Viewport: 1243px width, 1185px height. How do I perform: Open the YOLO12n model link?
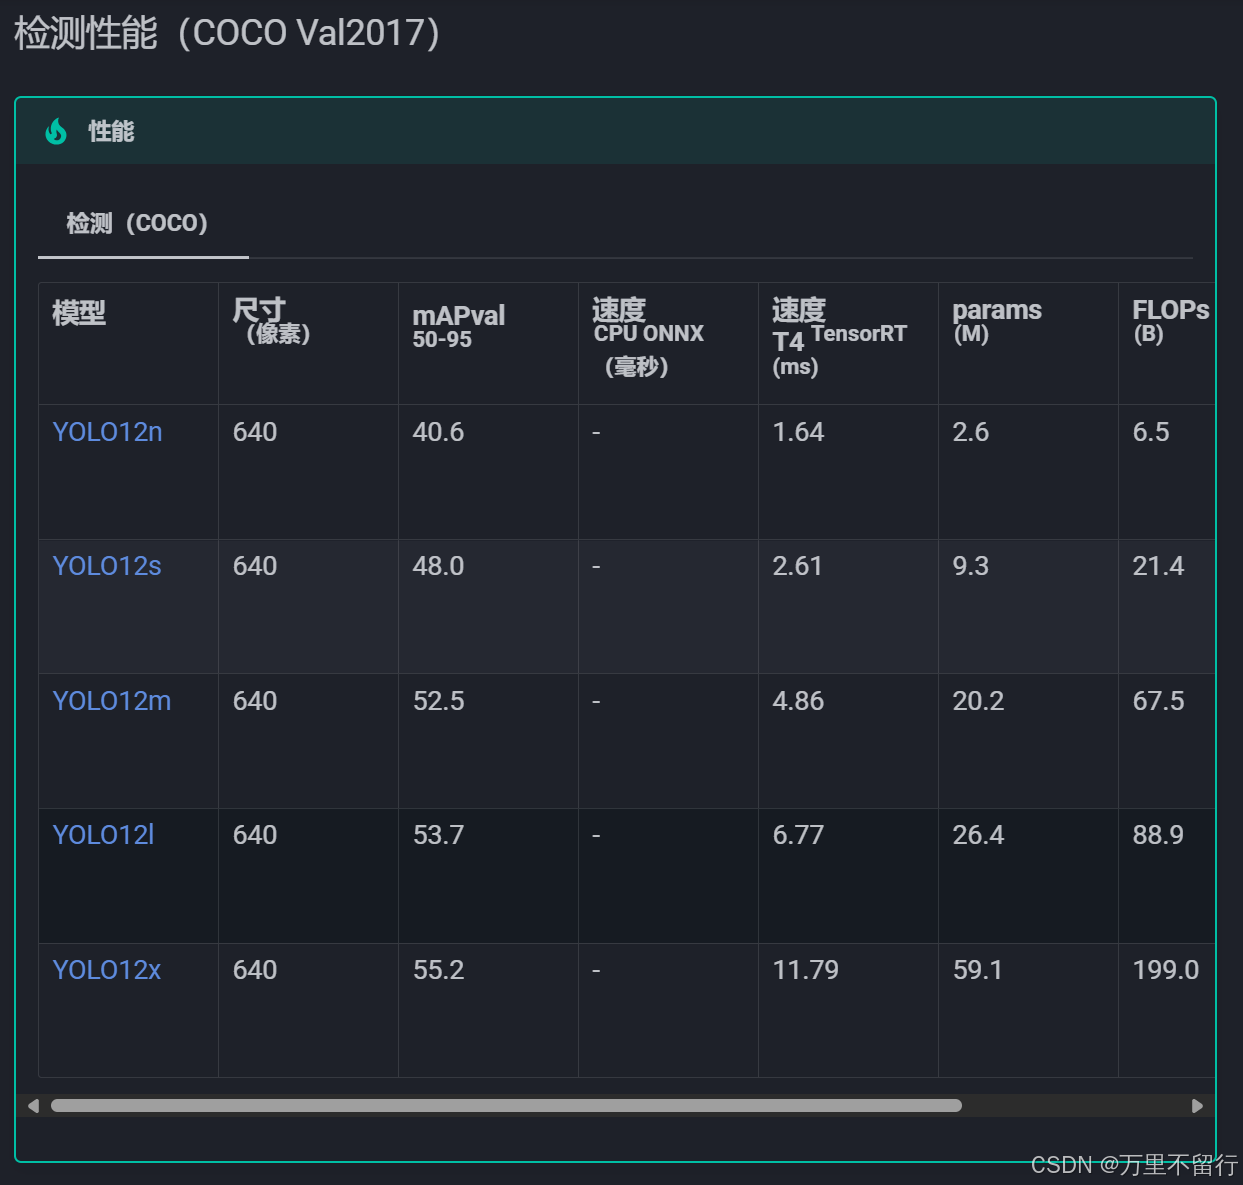pyautogui.click(x=107, y=432)
